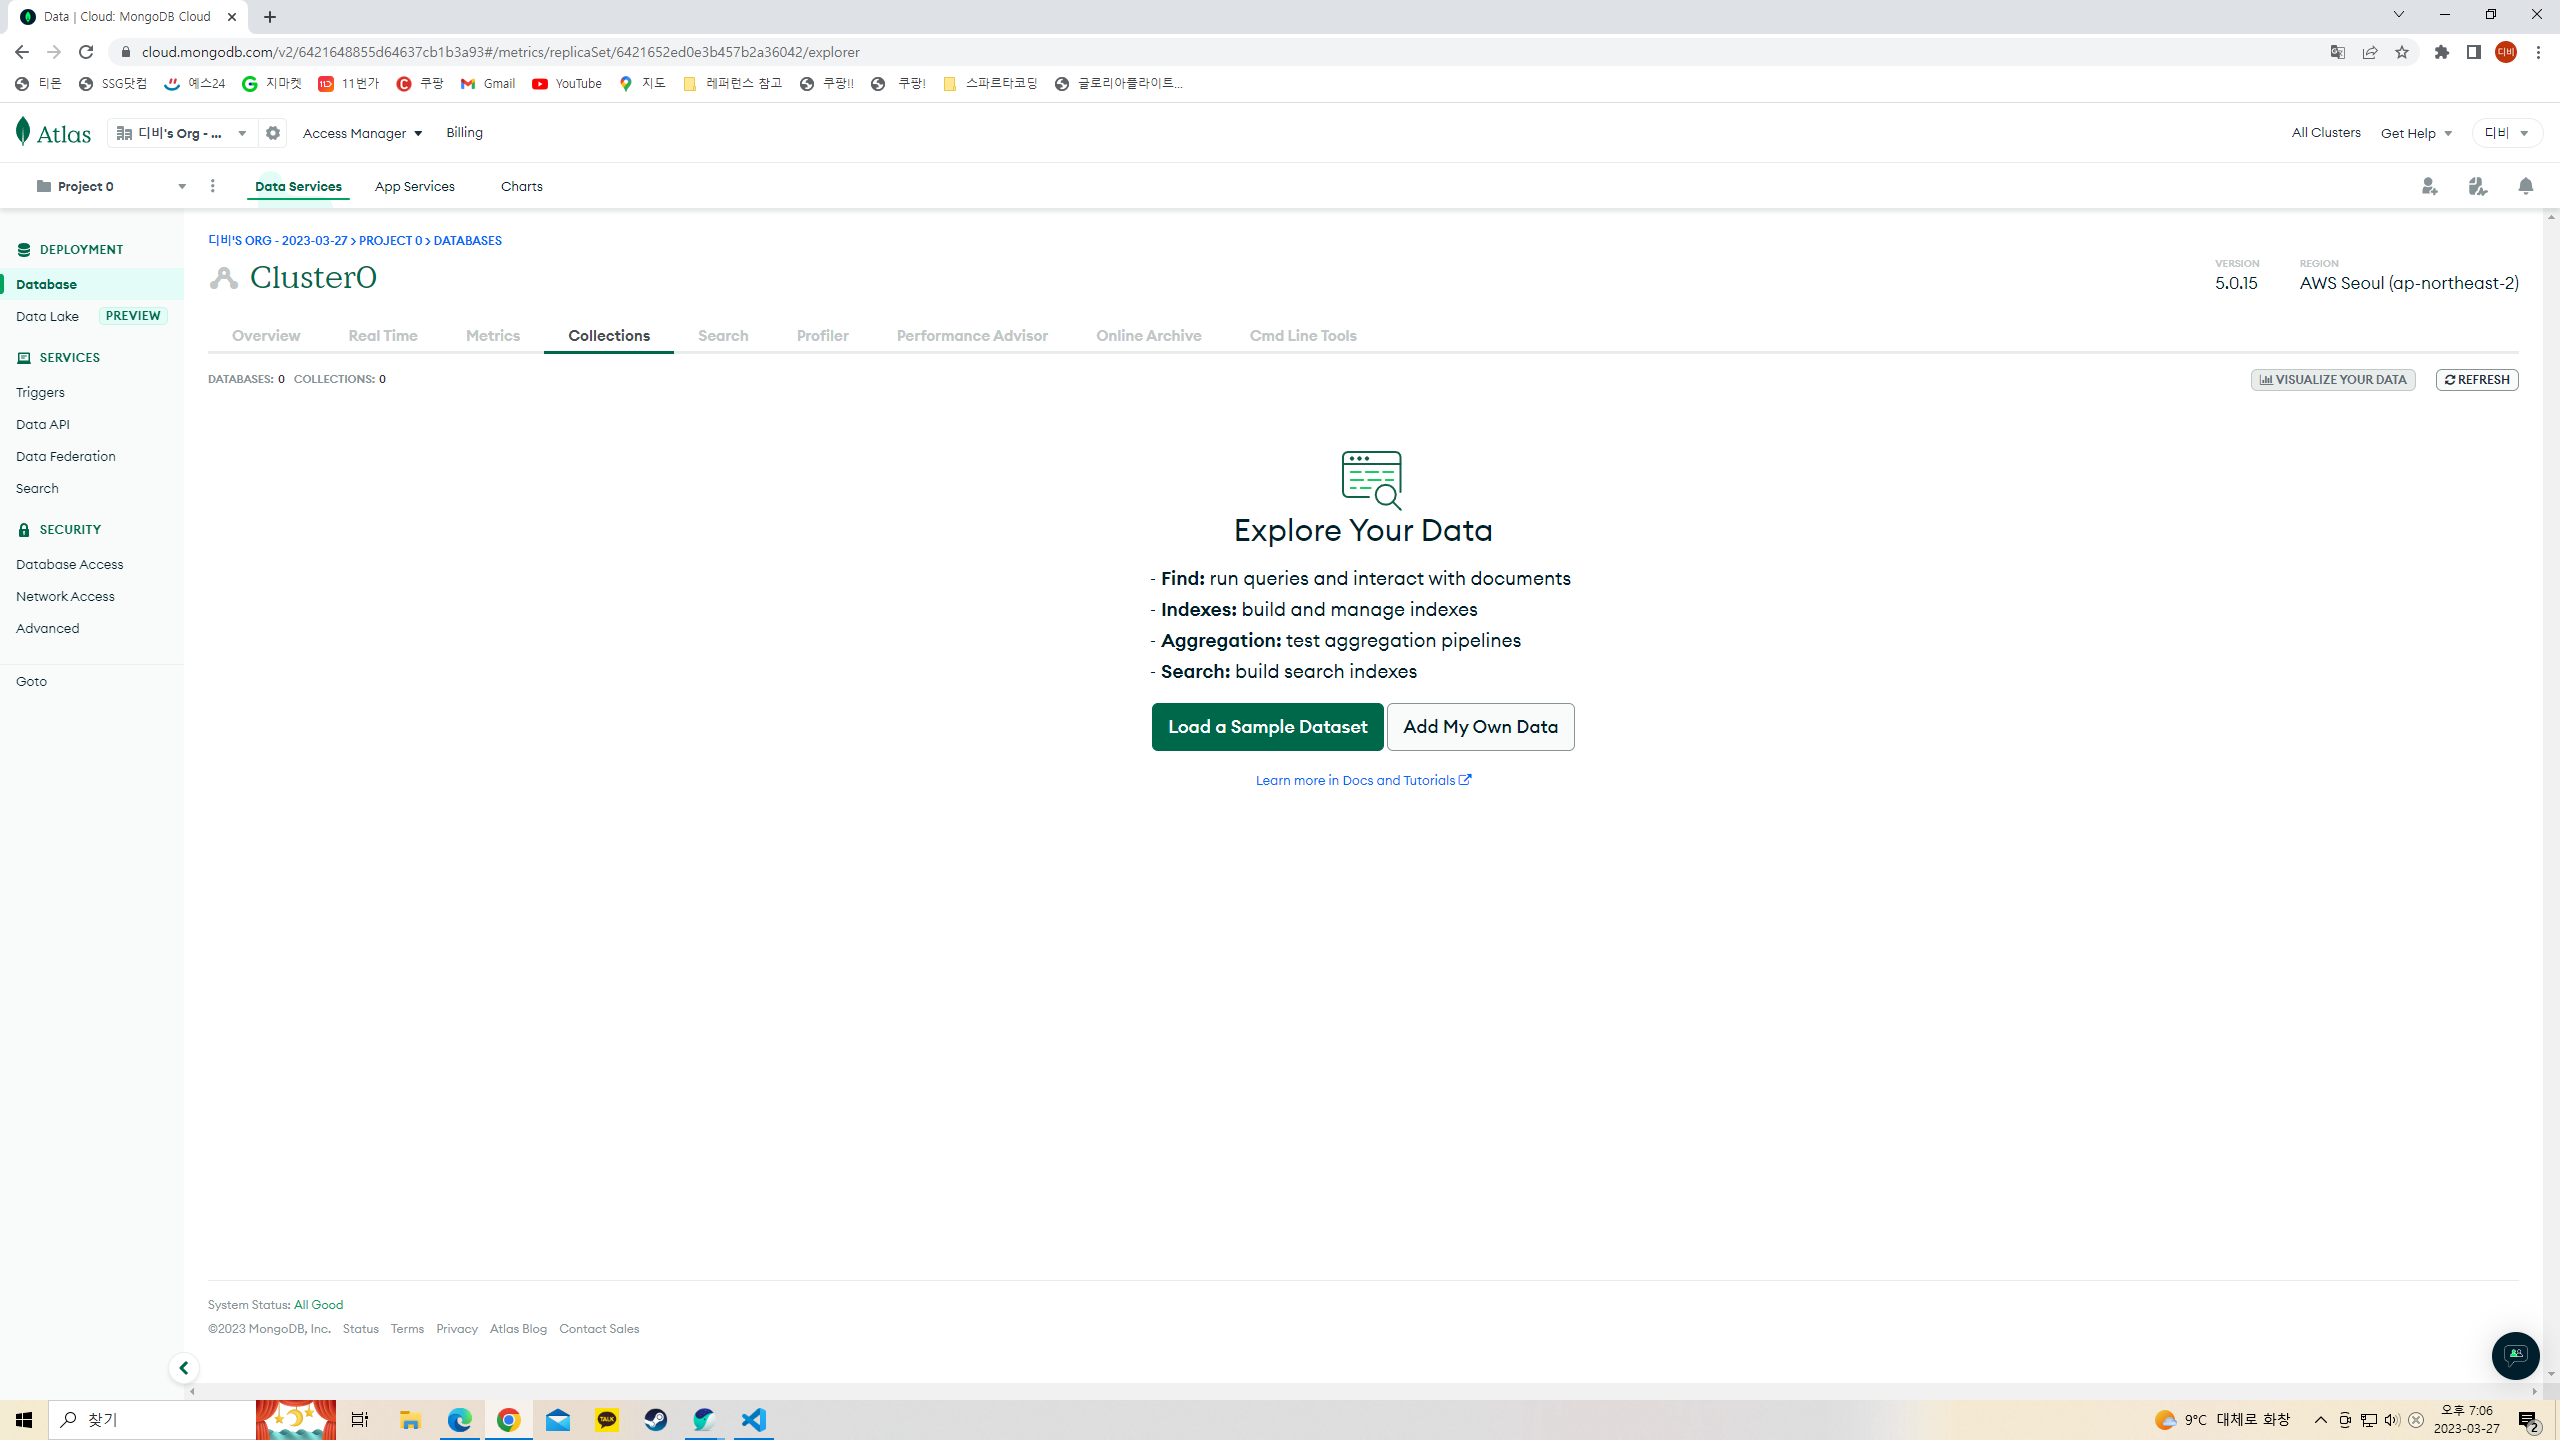Click the DATABASES breadcrumb link
The width and height of the screenshot is (2560, 1440).
point(467,241)
